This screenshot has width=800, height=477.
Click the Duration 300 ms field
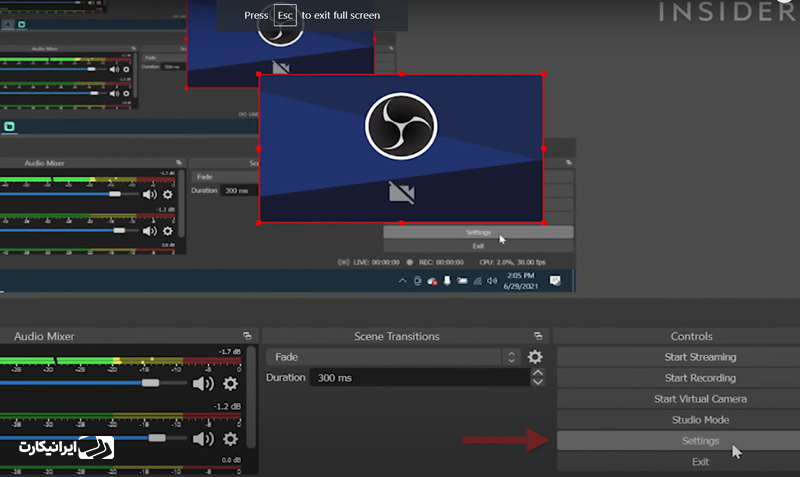point(420,378)
